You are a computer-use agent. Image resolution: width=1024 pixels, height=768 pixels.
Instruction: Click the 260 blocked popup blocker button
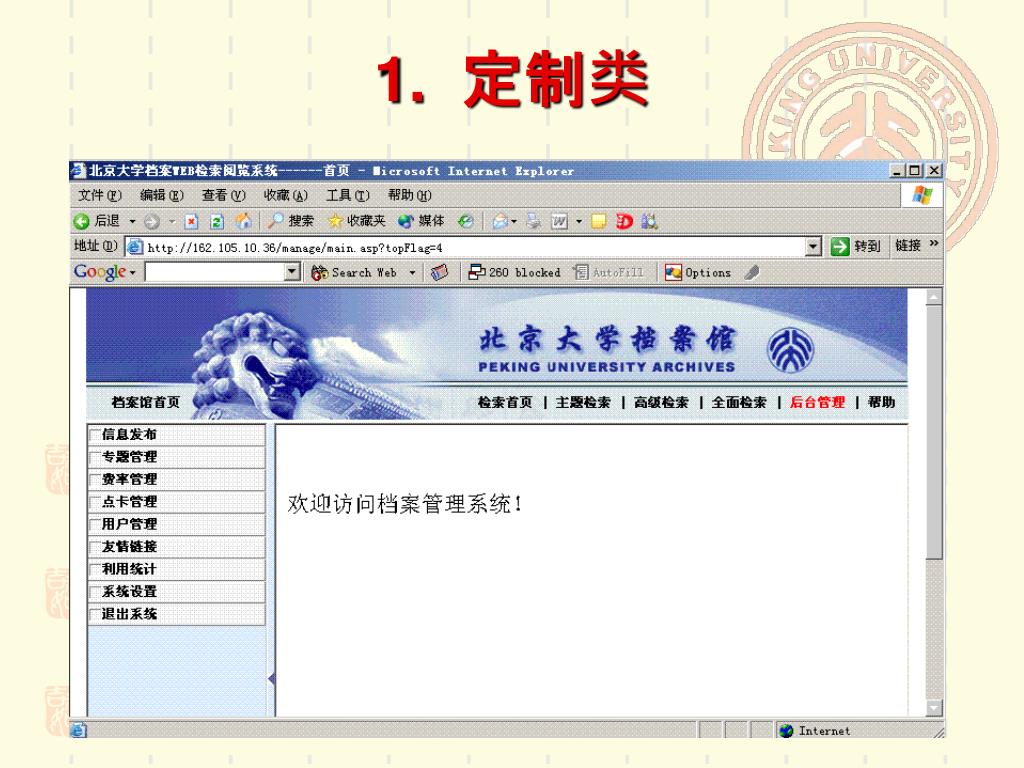[x=515, y=272]
